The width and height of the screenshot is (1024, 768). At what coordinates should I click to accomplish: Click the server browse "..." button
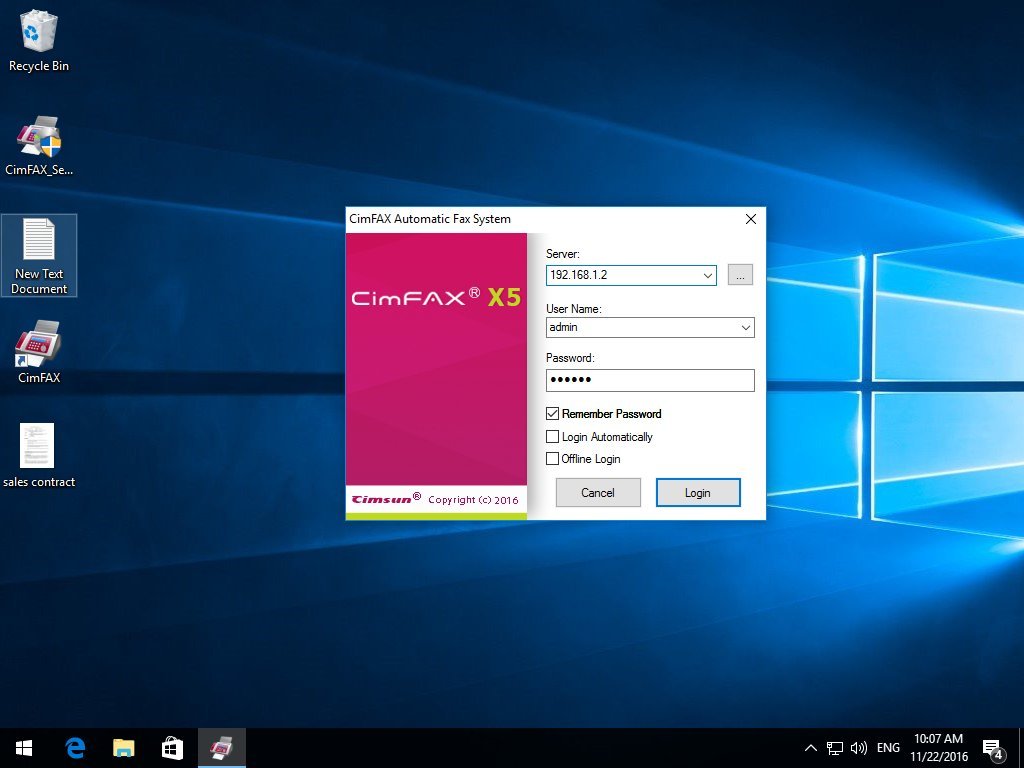[740, 275]
